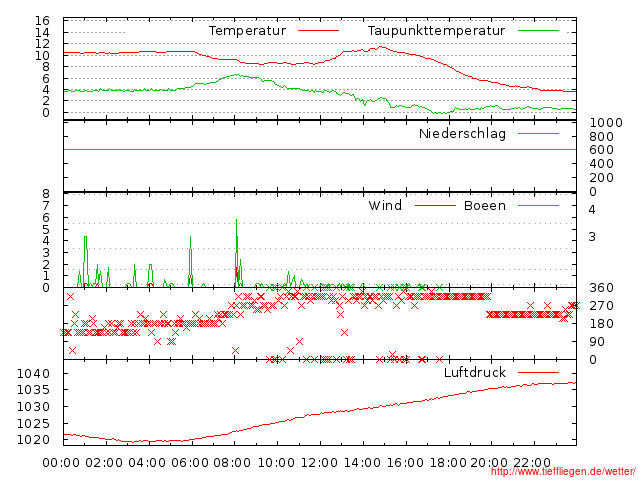Click the 08:00 time axis label

click(233, 462)
